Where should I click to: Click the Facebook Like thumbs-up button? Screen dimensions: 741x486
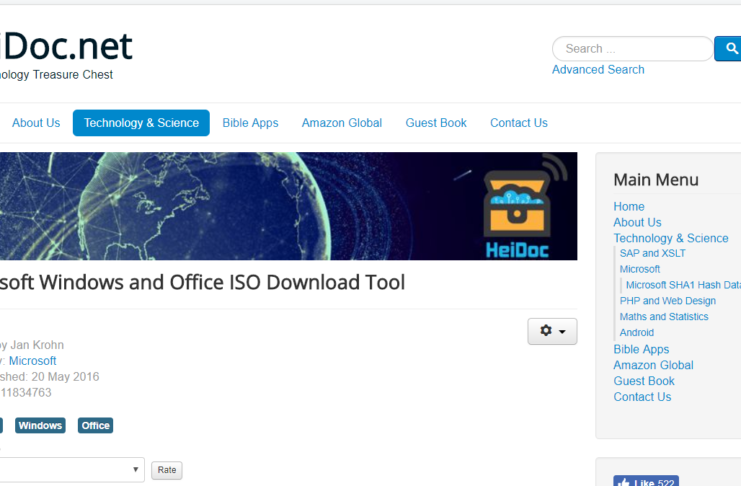pyautogui.click(x=646, y=481)
